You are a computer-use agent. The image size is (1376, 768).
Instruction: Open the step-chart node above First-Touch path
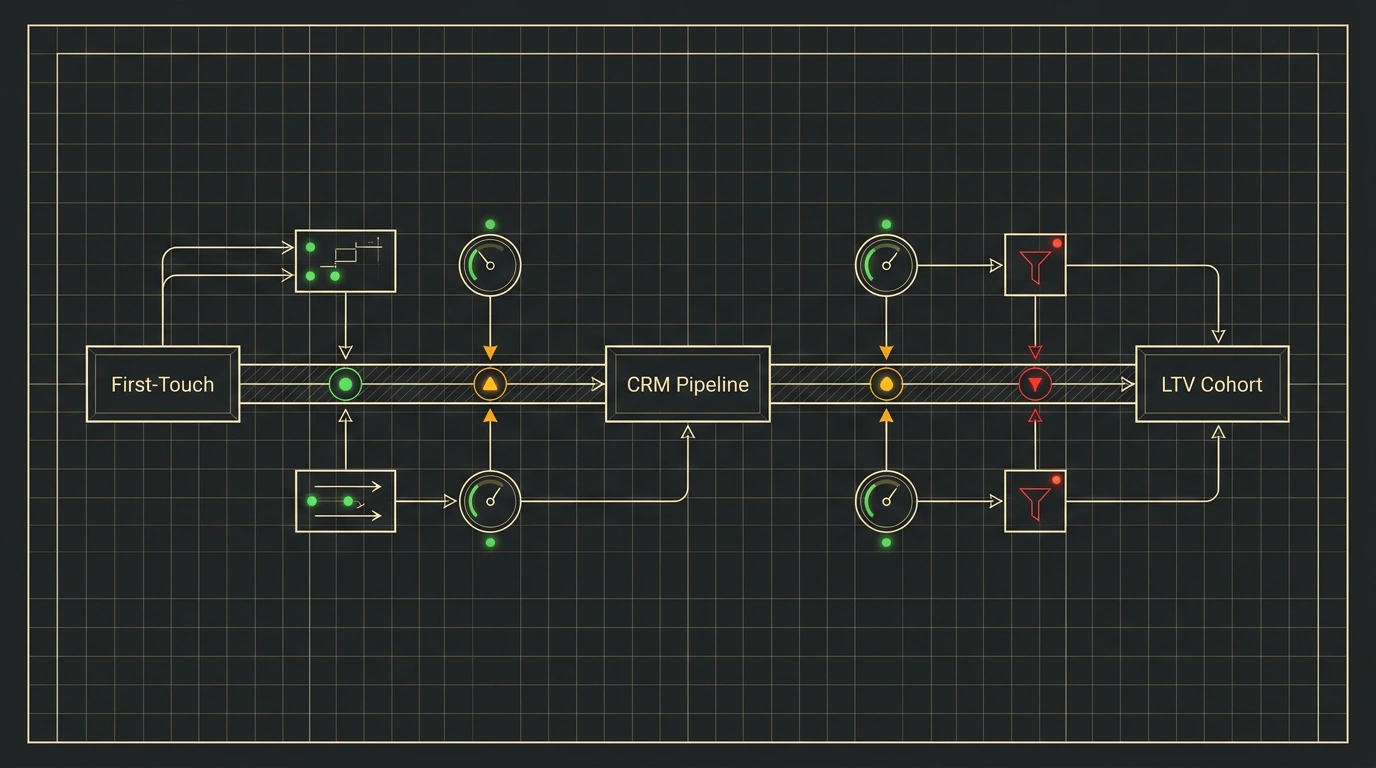tap(346, 261)
